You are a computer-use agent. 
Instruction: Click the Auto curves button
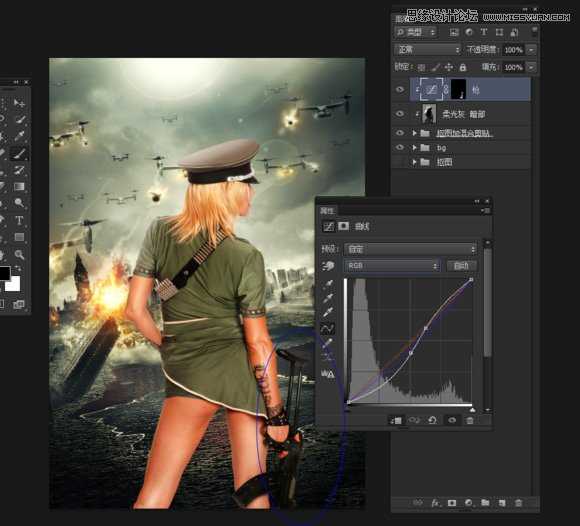(x=461, y=266)
